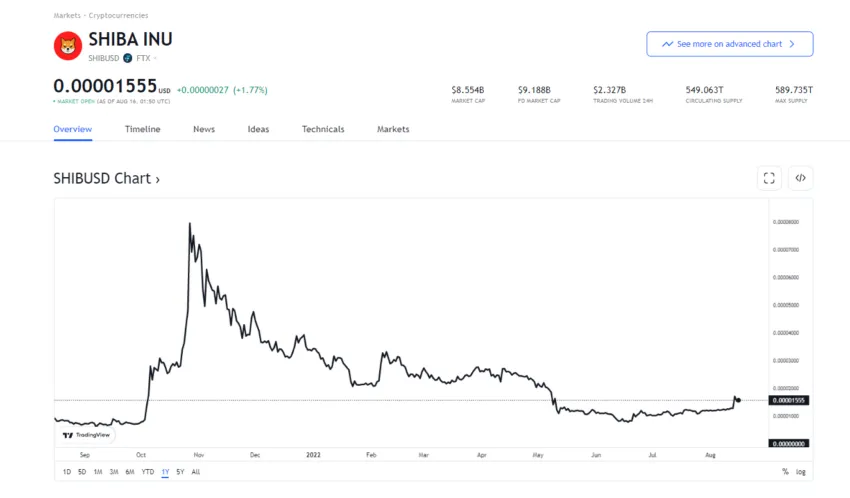Select the 1D time range
This screenshot has height=498, width=850.
(67, 472)
